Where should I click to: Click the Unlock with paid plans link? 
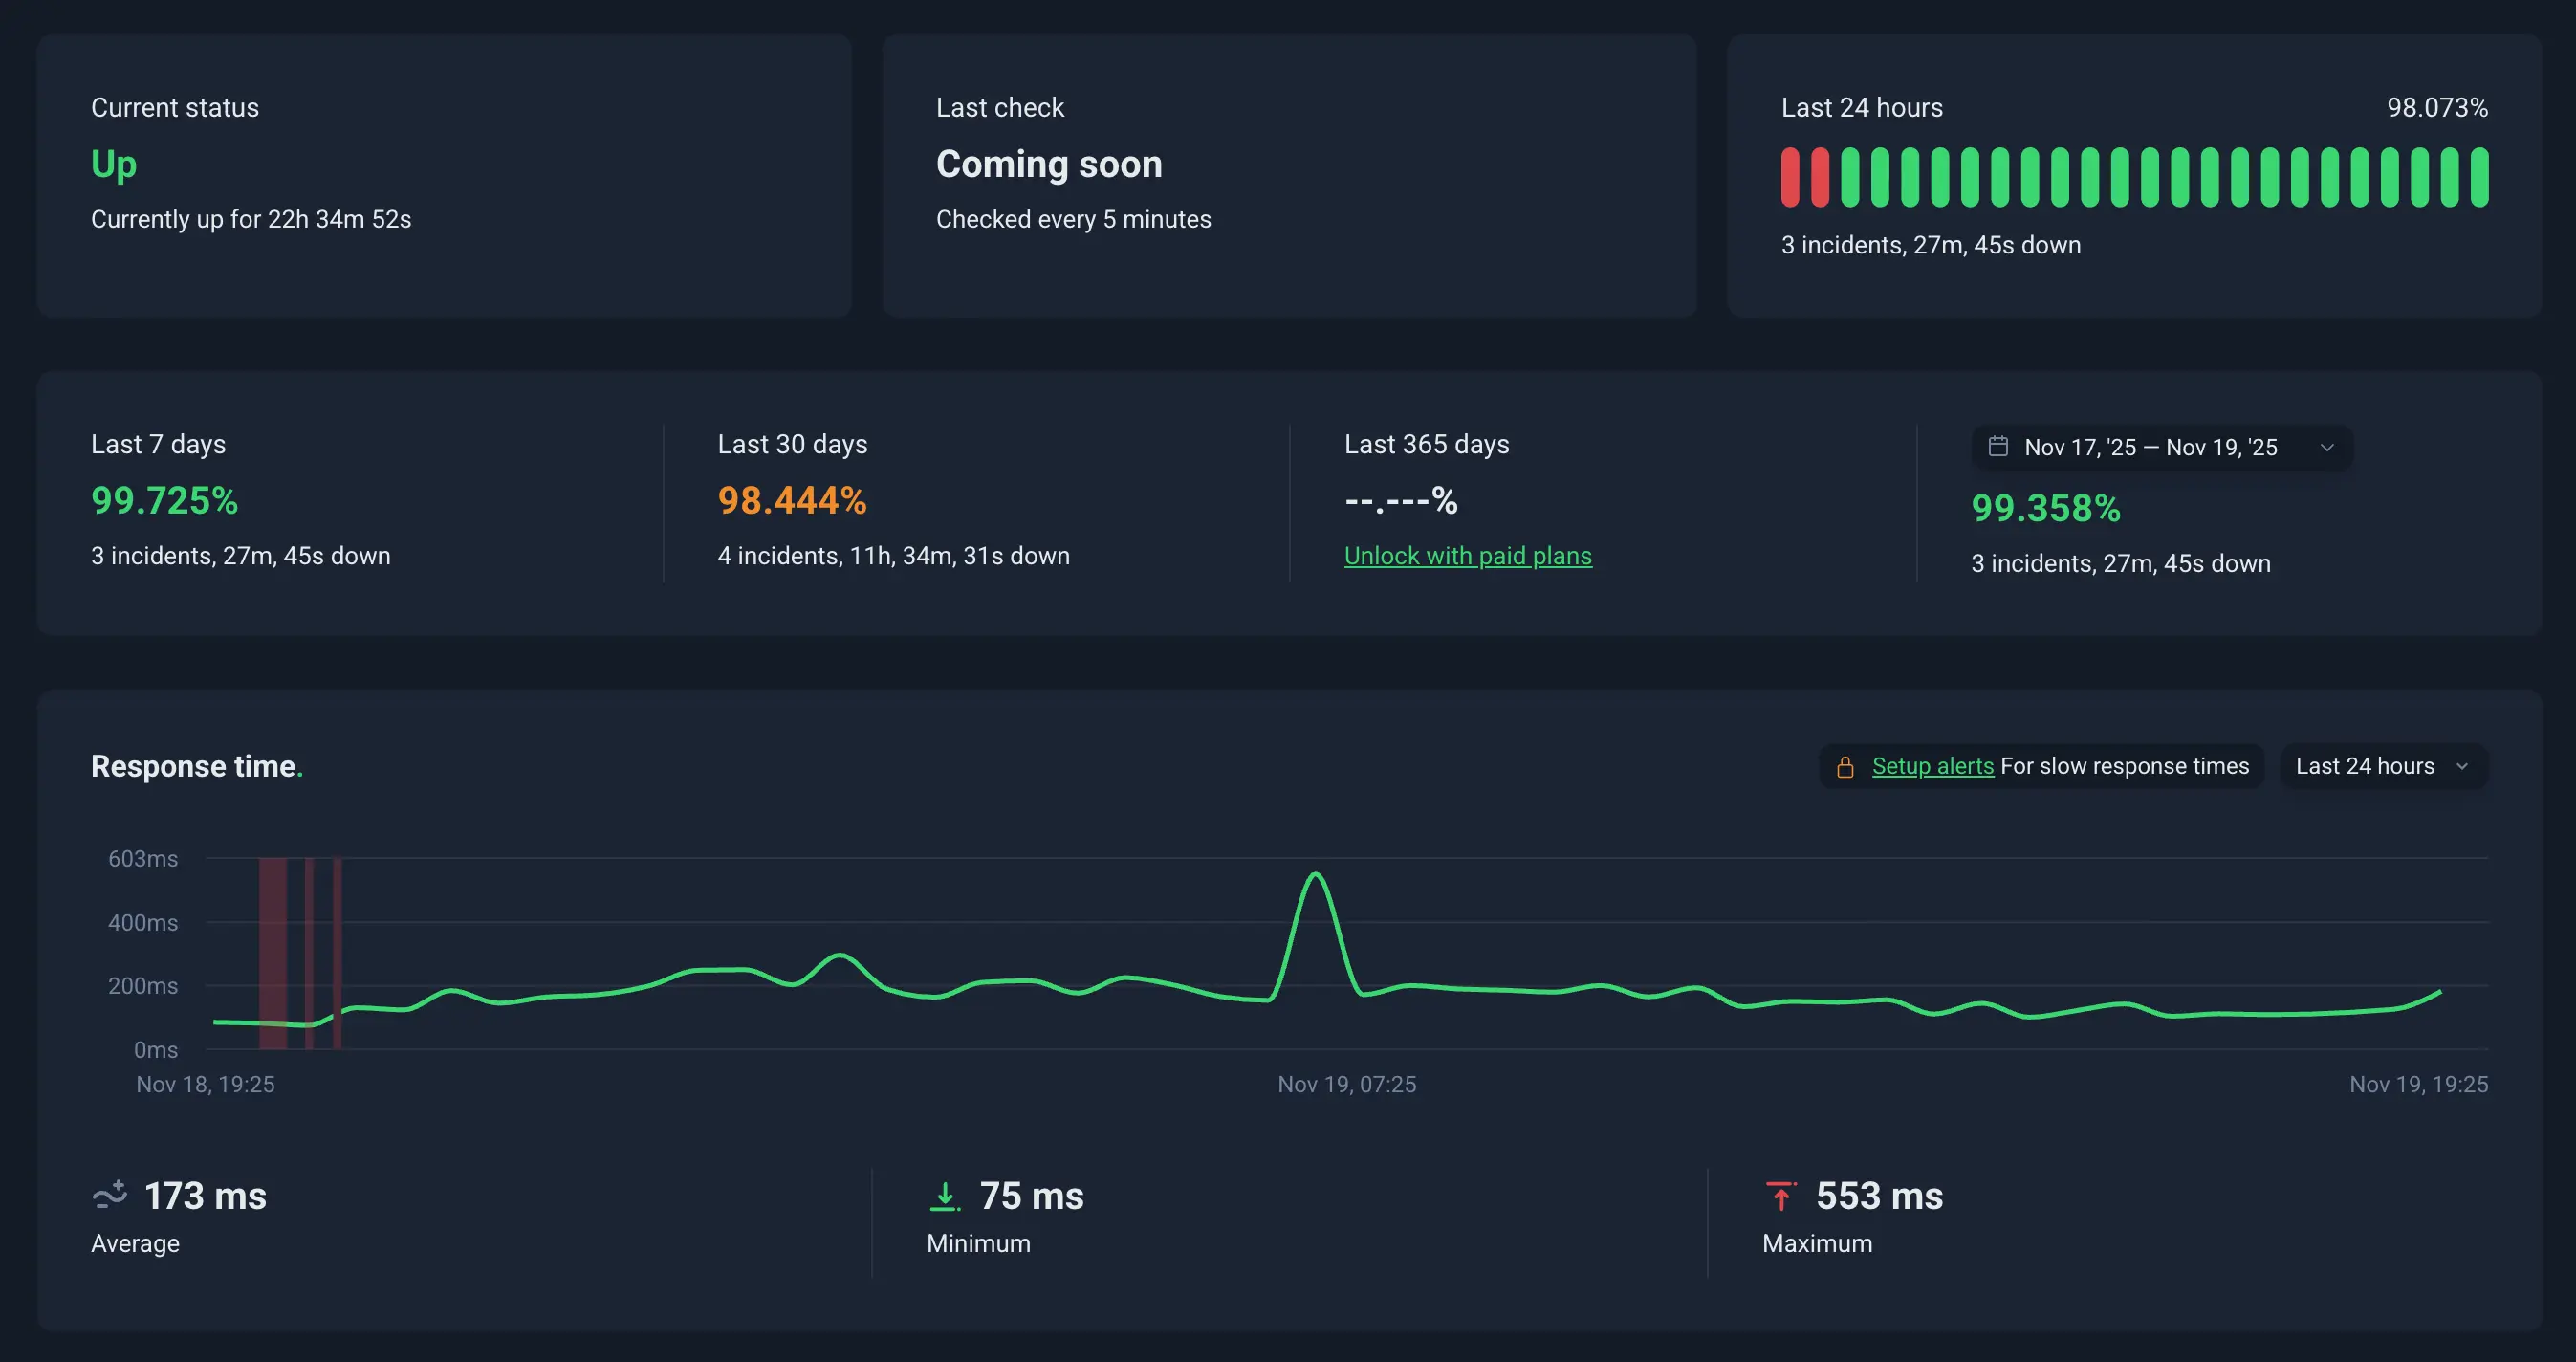click(x=1468, y=556)
